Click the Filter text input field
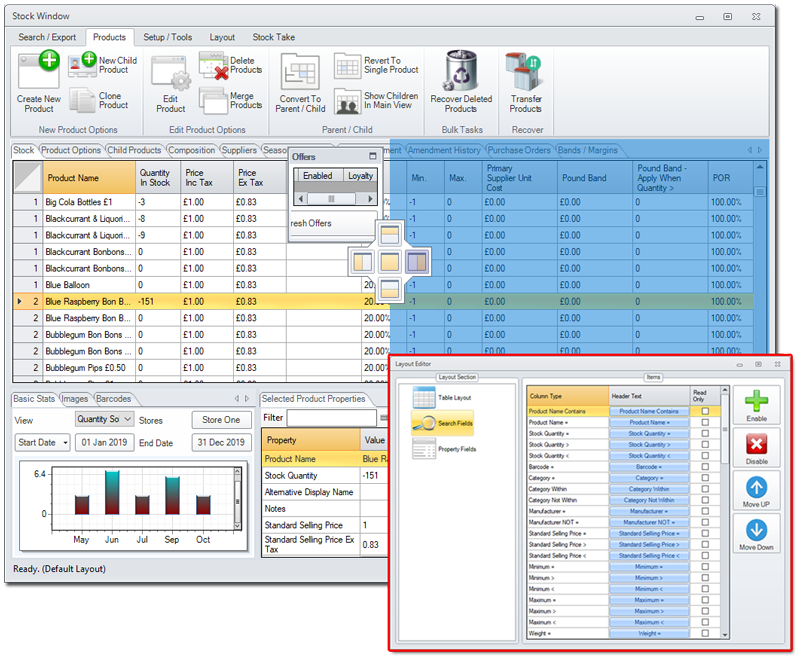Screen dimensions: 800x662 coord(332,418)
